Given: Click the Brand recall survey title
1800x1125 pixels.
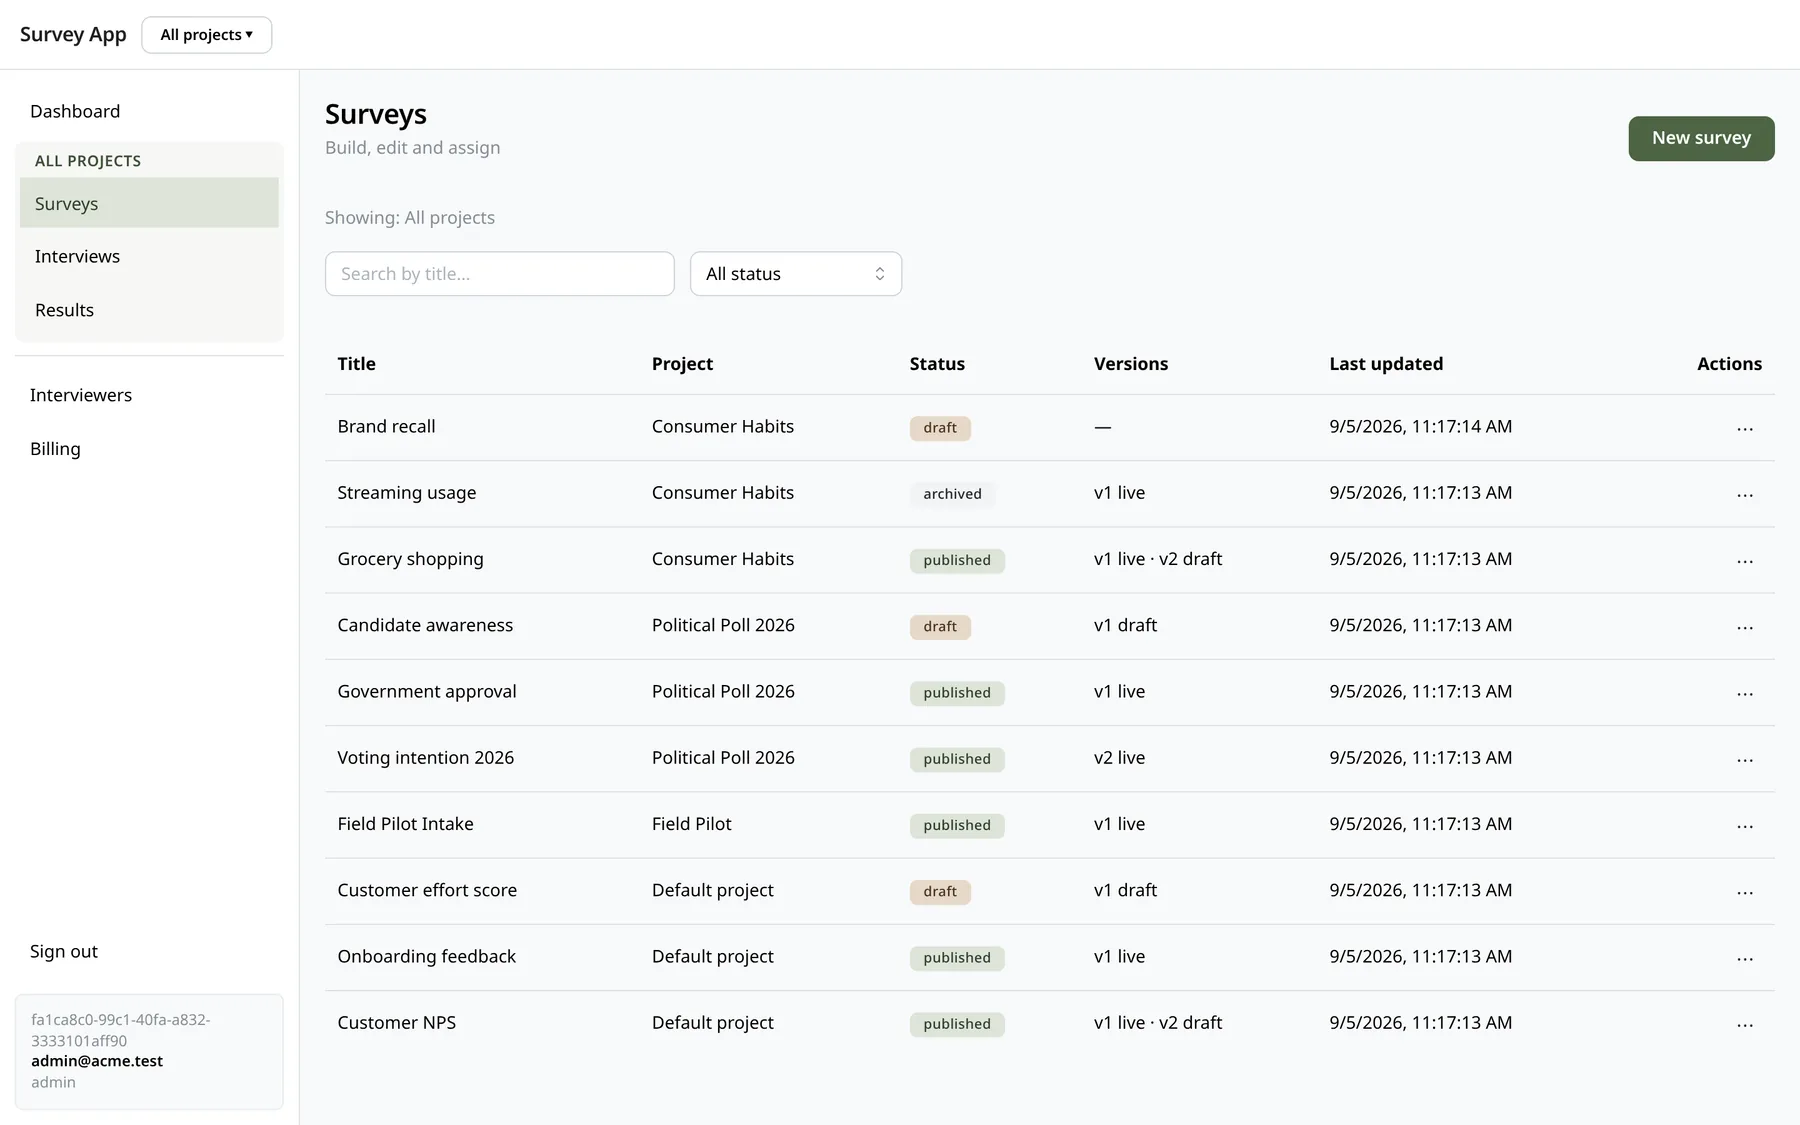Looking at the screenshot, I should tap(386, 426).
